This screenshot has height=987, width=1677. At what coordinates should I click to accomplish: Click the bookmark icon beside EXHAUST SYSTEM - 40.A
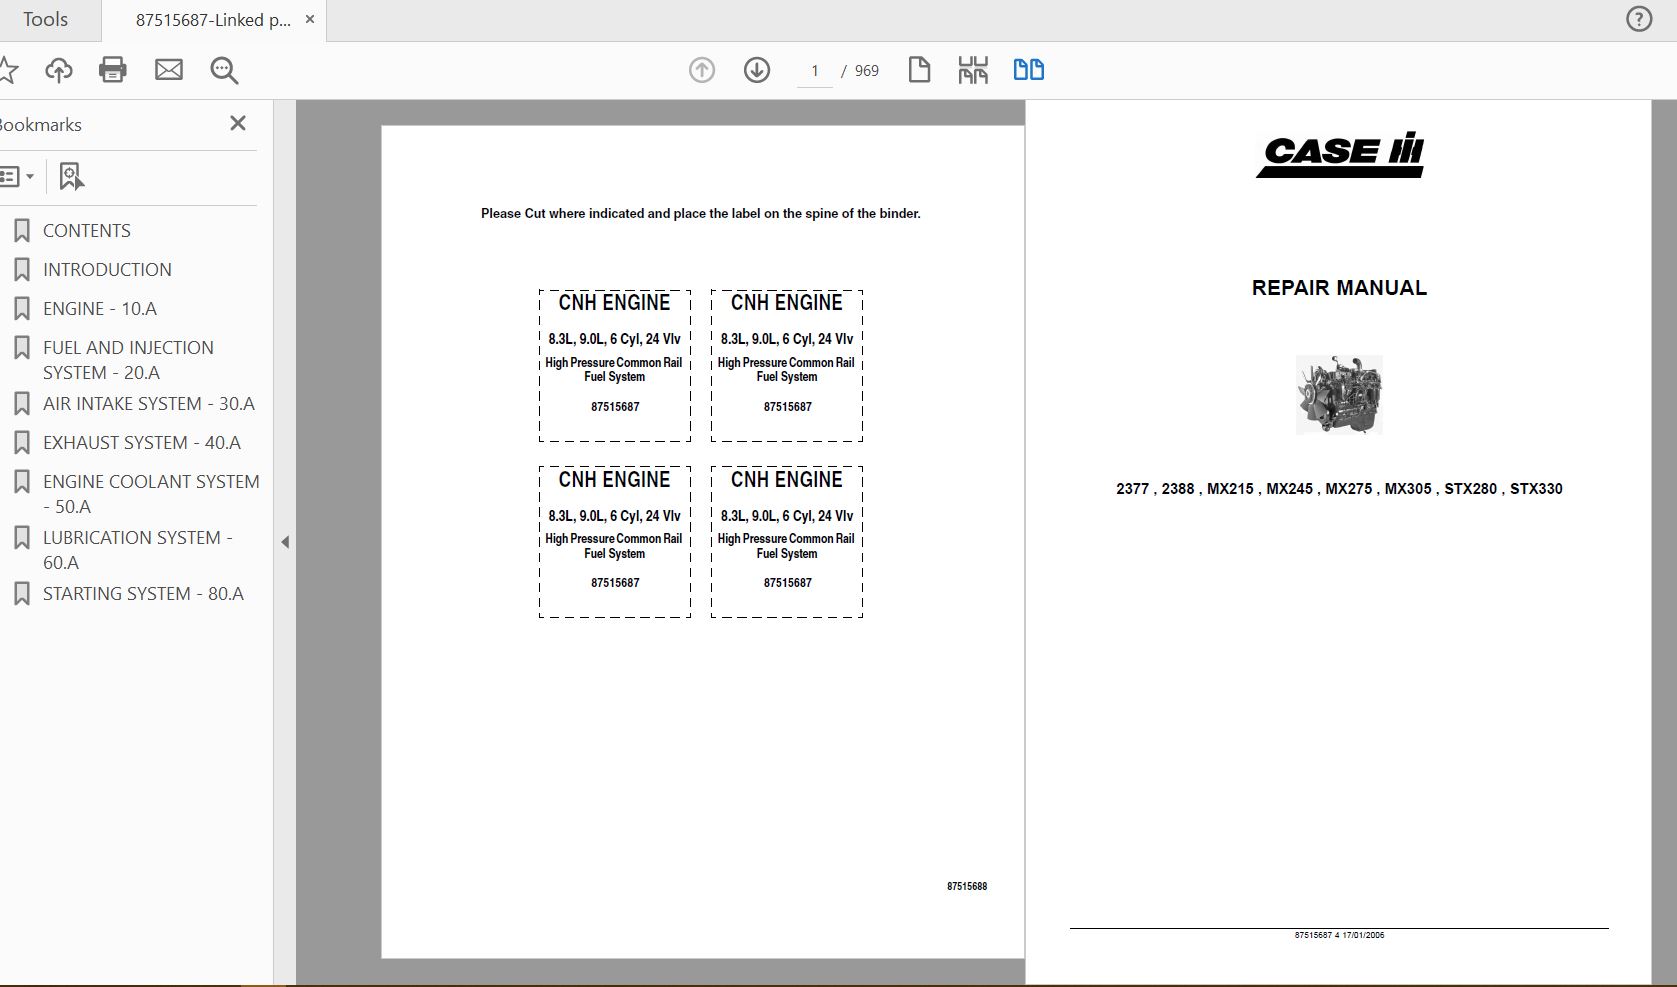point(22,443)
